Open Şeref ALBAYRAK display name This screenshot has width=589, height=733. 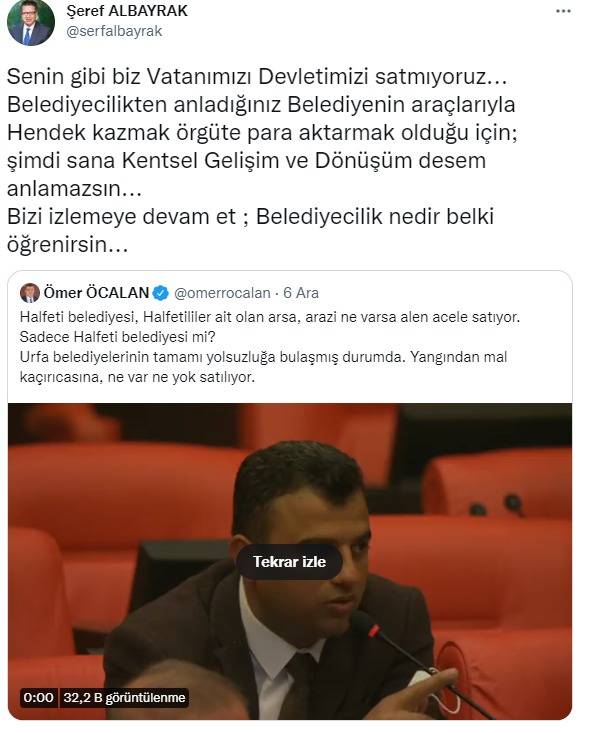pyautogui.click(x=127, y=11)
